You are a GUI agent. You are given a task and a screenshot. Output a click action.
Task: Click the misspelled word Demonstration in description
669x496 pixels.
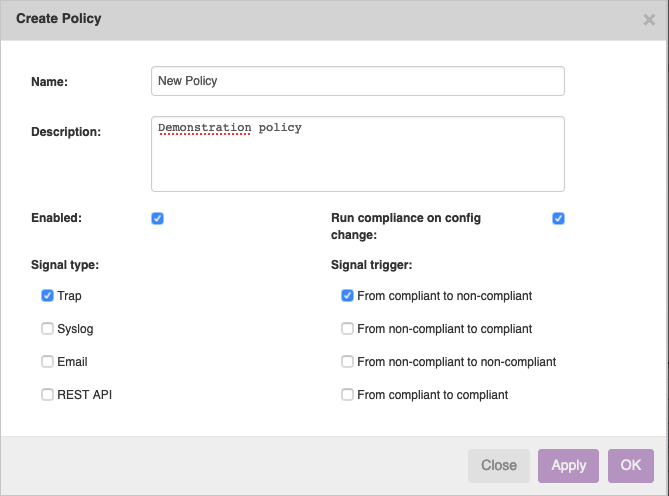click(x=204, y=128)
